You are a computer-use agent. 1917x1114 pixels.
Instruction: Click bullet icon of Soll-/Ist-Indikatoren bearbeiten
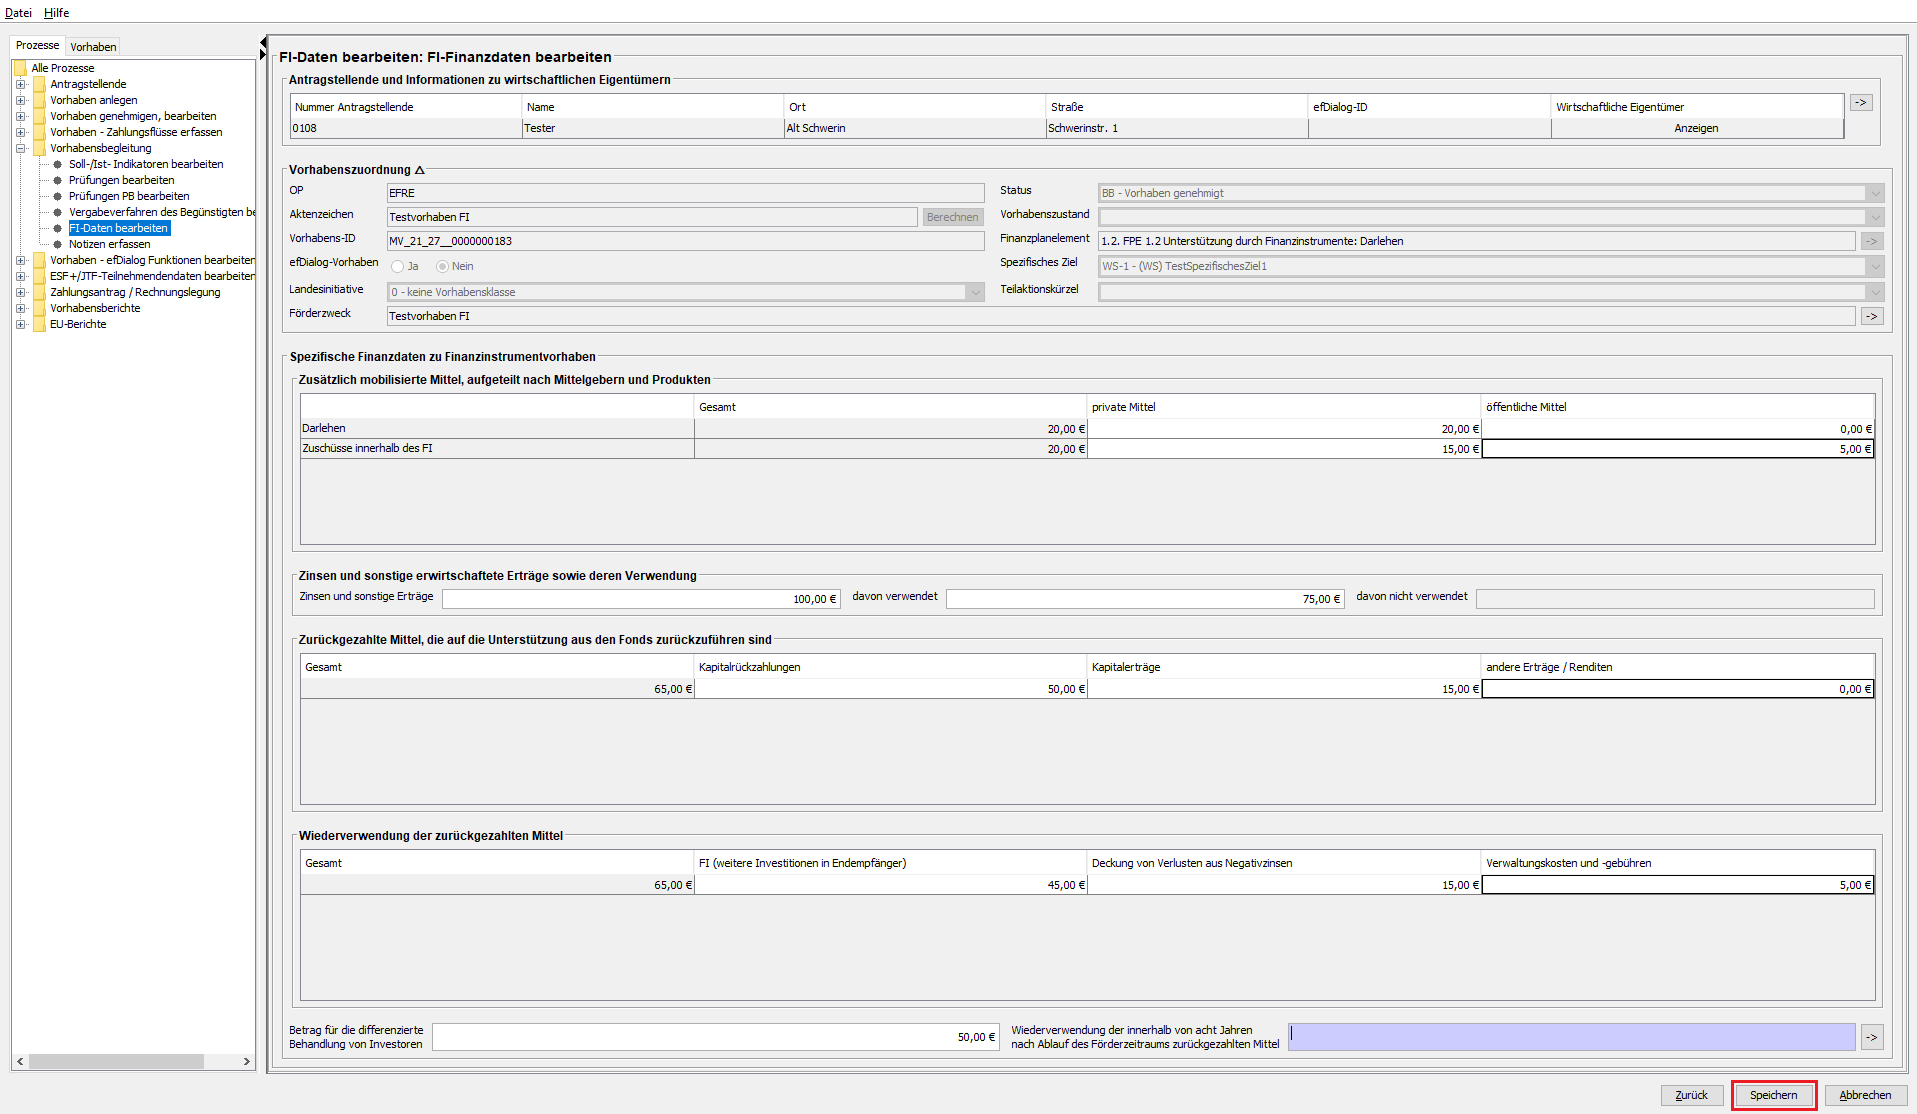click(x=58, y=164)
